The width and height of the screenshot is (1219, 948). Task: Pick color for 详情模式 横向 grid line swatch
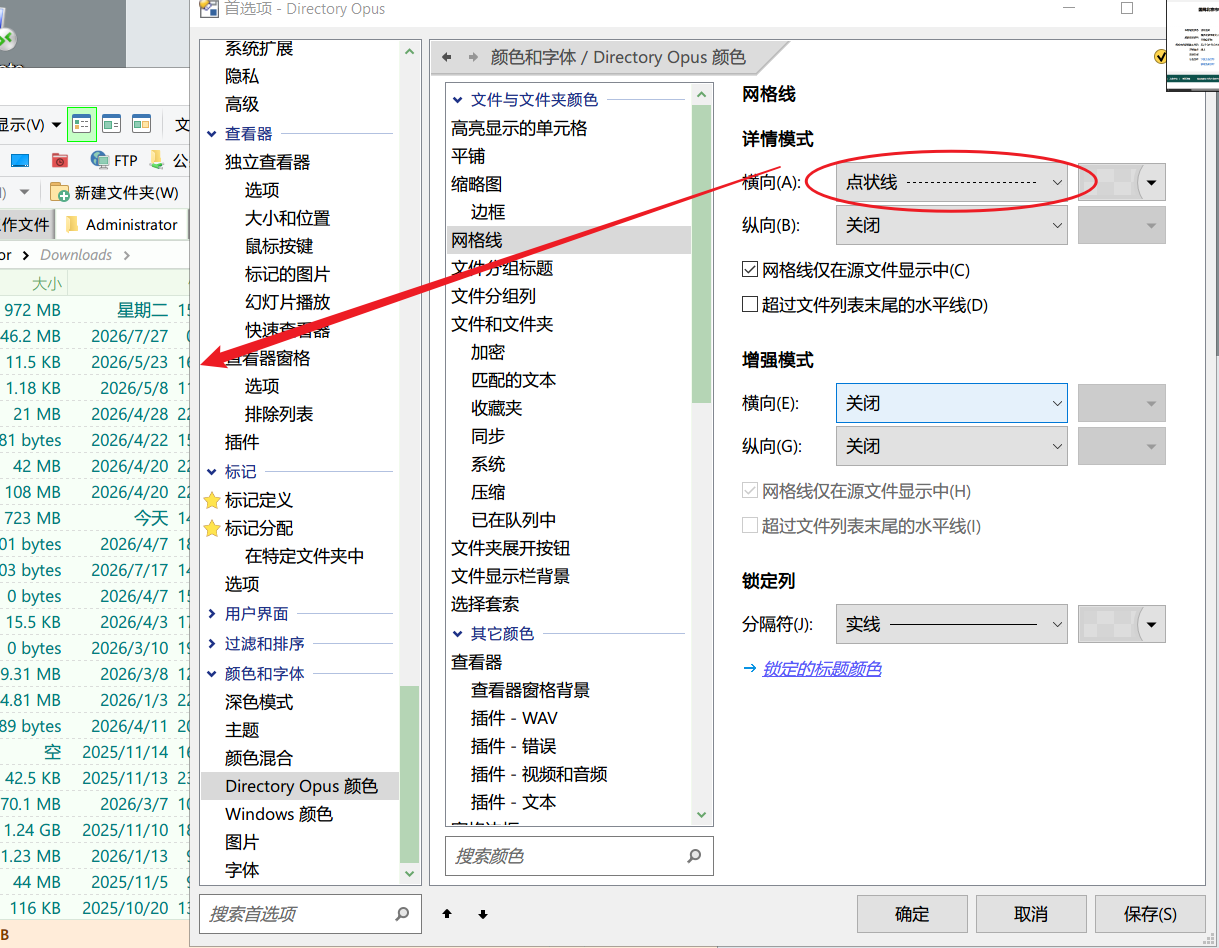(x=1122, y=183)
